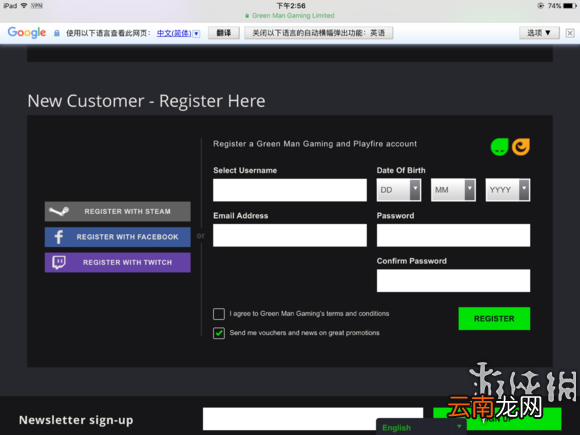Expand the English language selector
This screenshot has height=435, width=580.
[x=421, y=427]
